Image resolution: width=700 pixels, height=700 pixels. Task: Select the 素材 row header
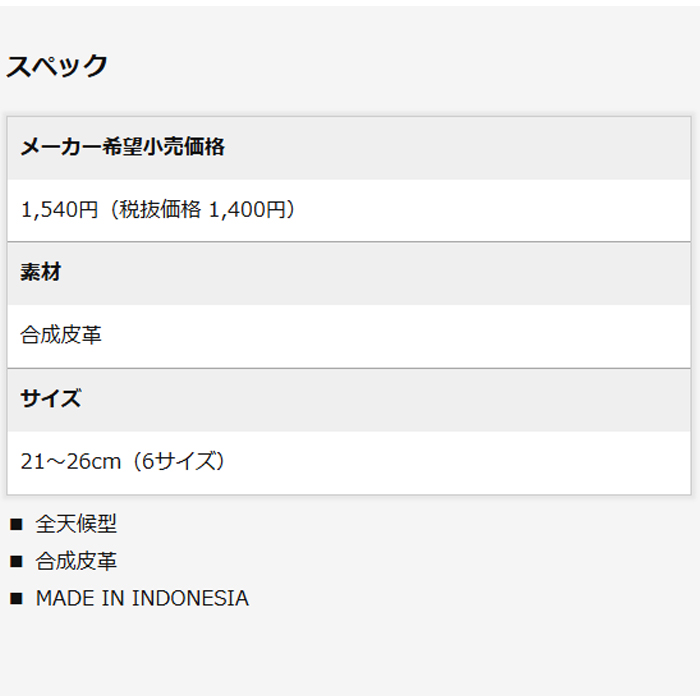click(x=41, y=272)
